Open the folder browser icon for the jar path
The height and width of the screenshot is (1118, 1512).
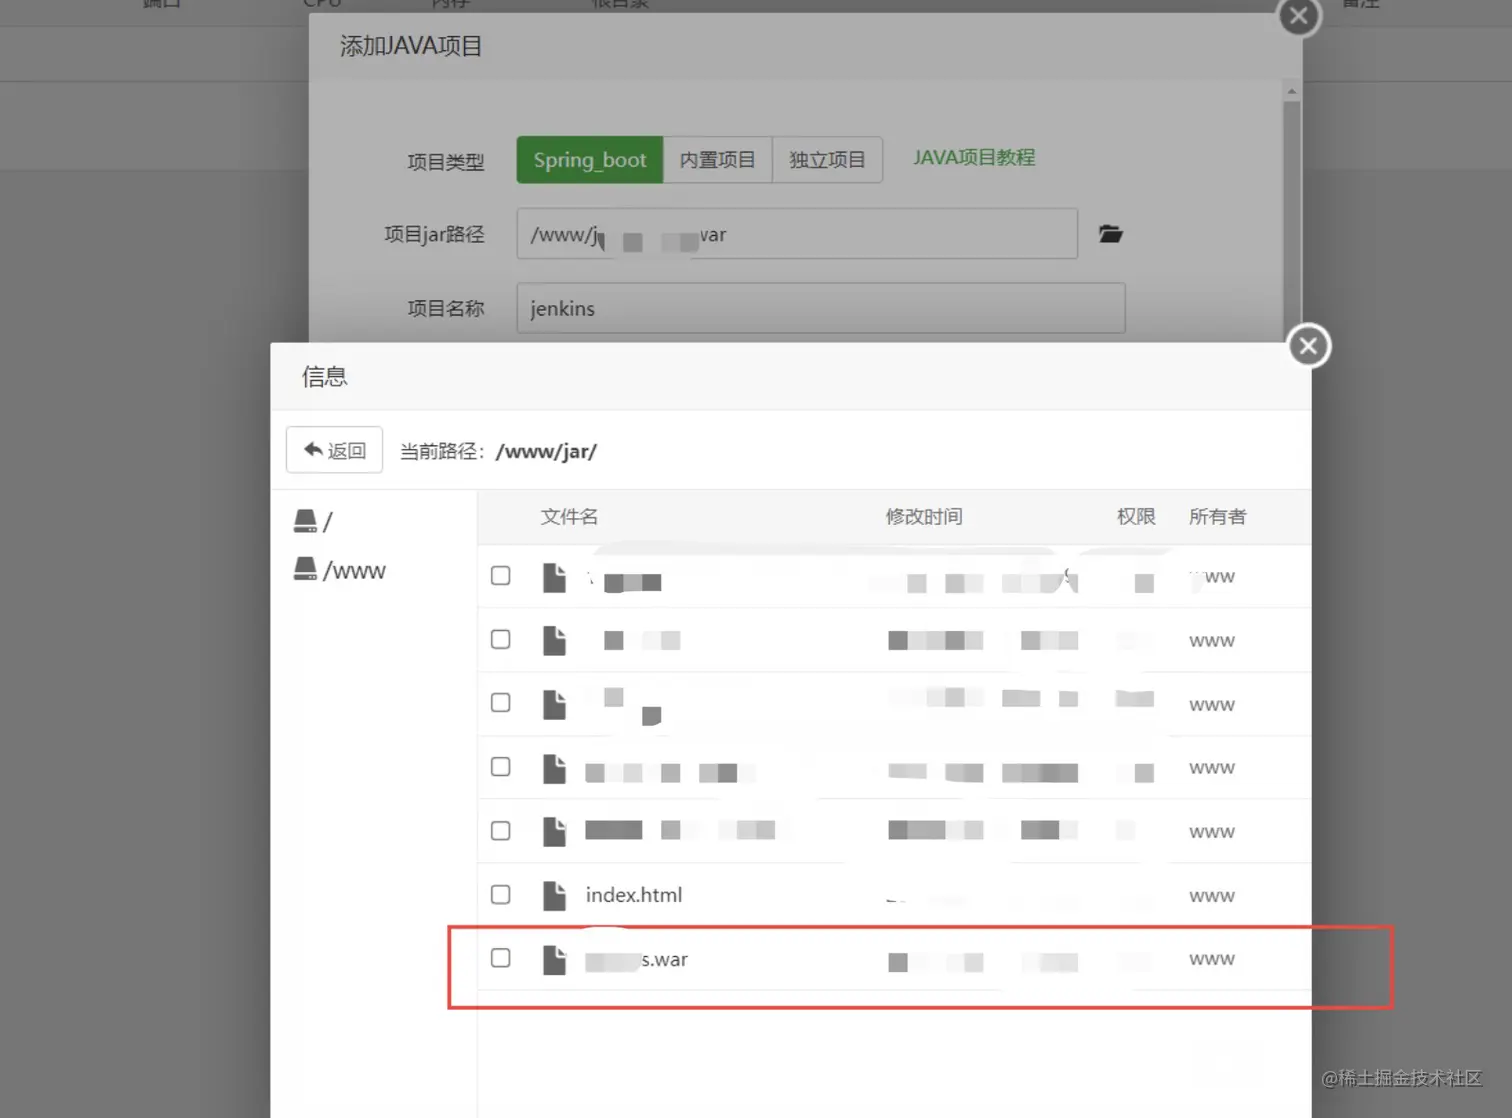click(1110, 234)
